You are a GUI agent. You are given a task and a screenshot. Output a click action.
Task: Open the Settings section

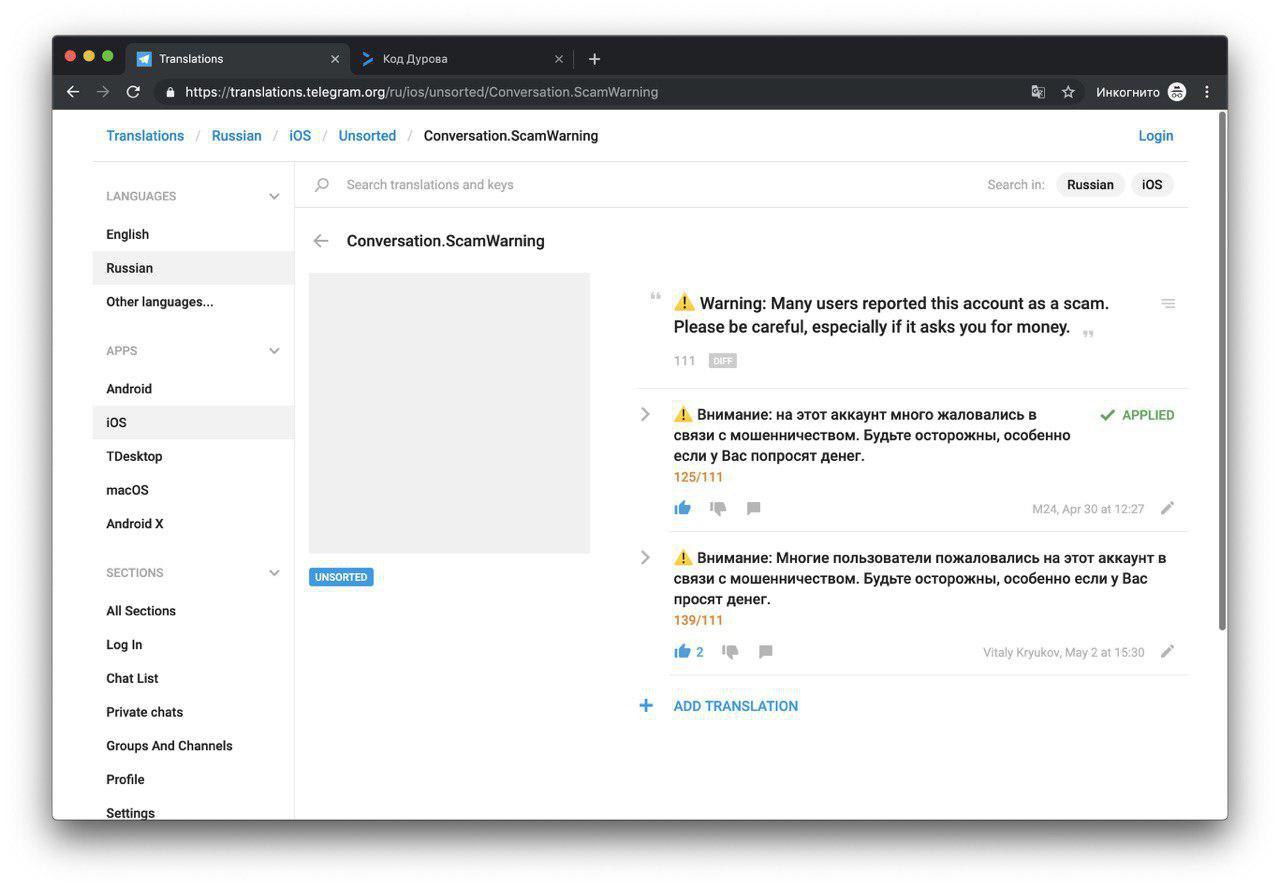(x=193, y=809)
